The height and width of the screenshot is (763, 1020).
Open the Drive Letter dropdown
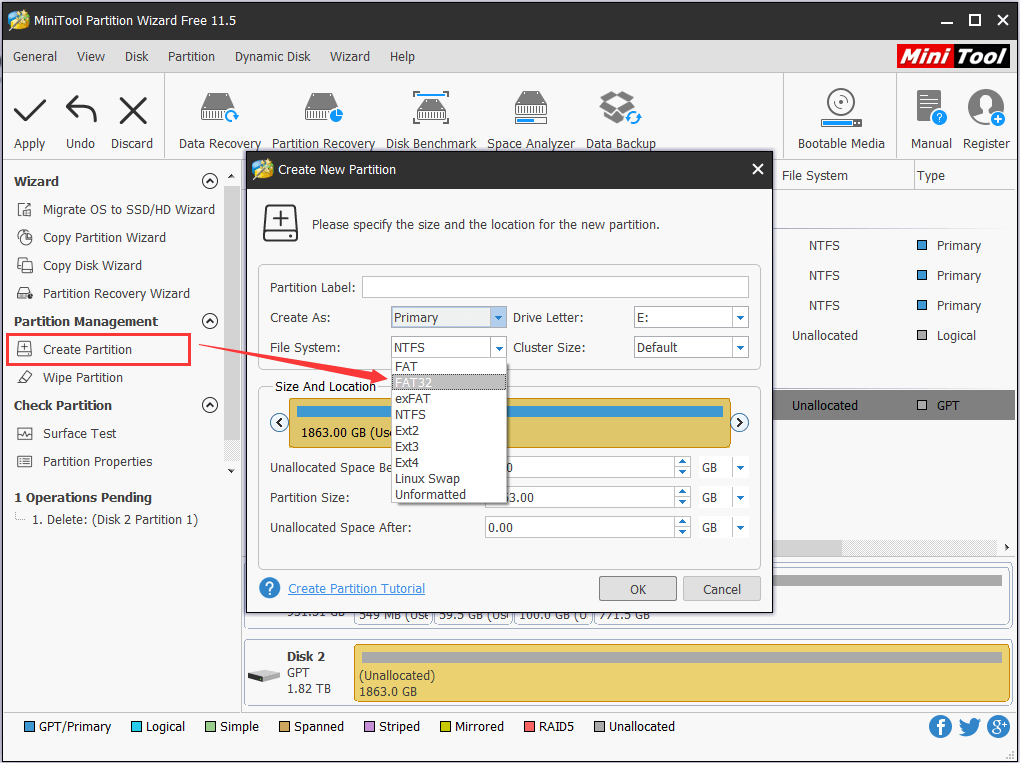[740, 317]
